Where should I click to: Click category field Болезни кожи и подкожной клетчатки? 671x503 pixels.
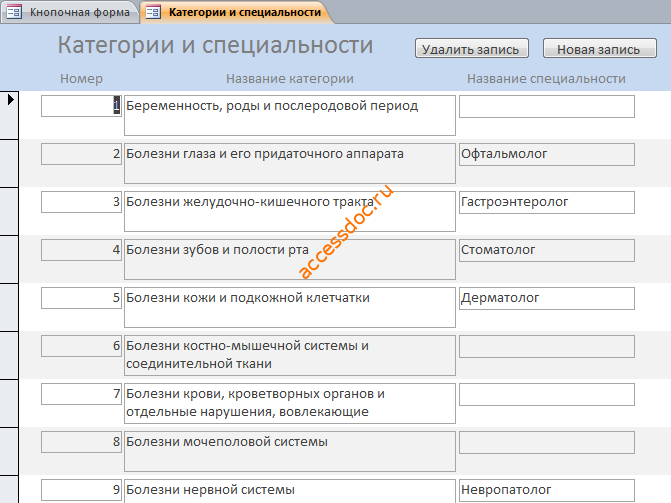290,307
